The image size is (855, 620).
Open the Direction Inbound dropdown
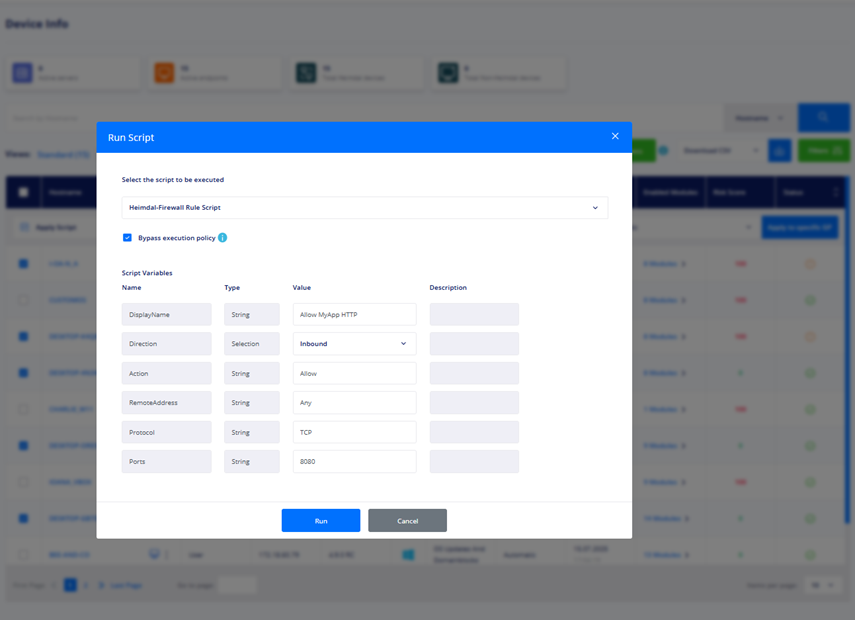(x=354, y=344)
